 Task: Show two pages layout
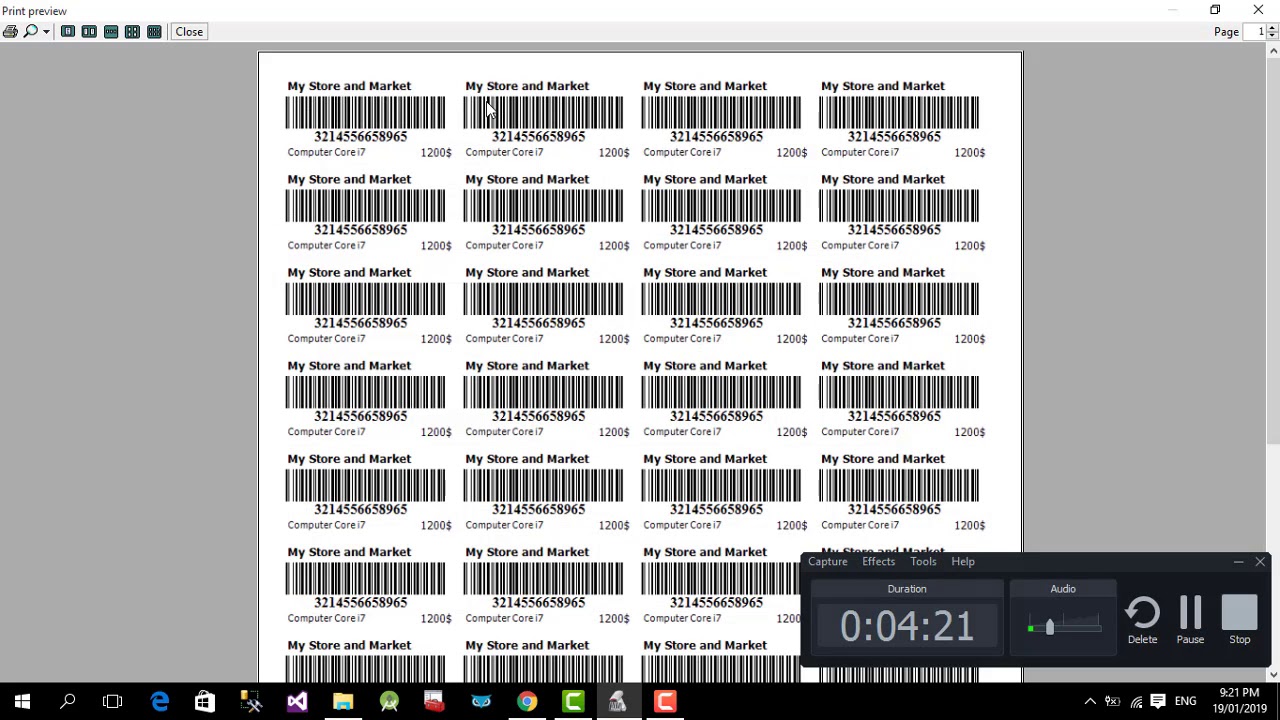[89, 32]
